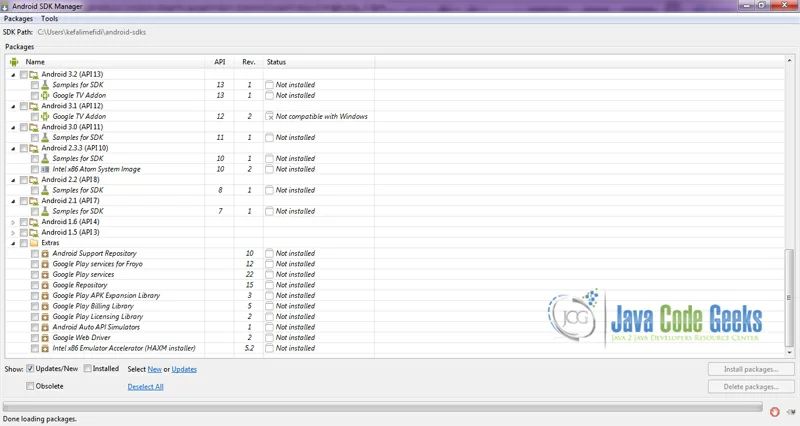
Task: Click the packages list vertical scrollbar thumb
Action: pos(789,297)
